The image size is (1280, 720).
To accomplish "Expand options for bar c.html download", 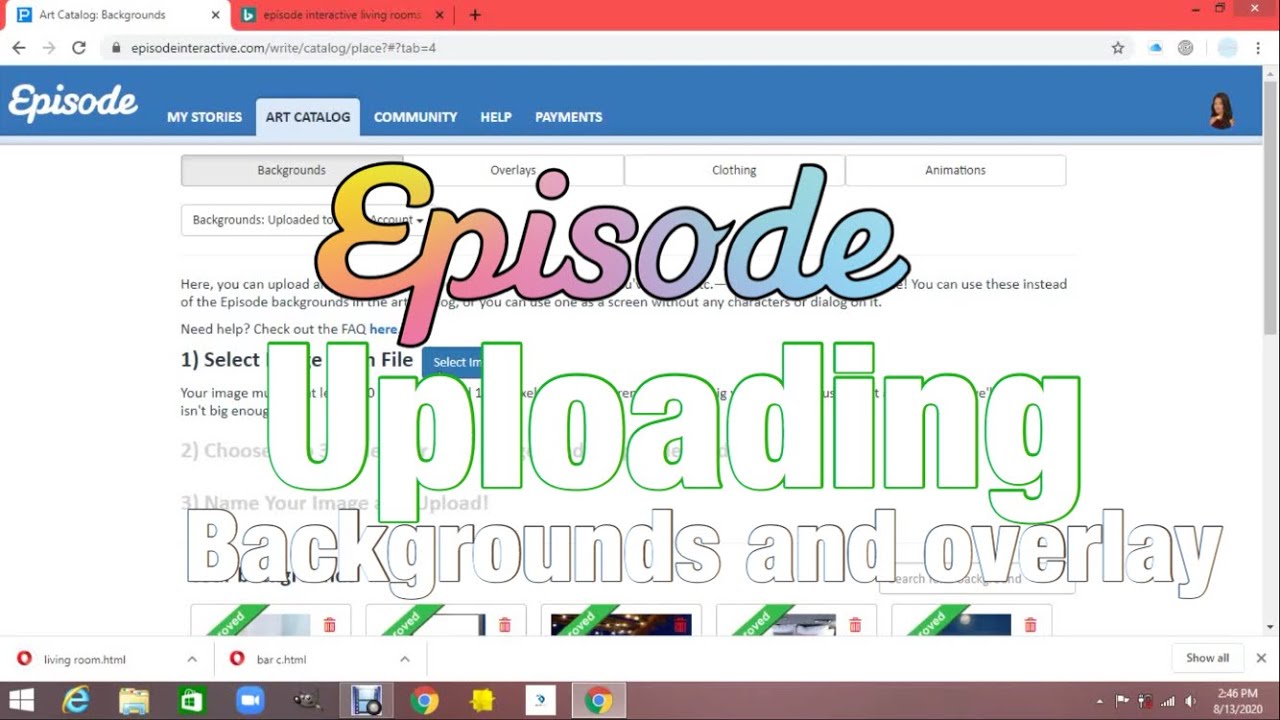I will [404, 659].
